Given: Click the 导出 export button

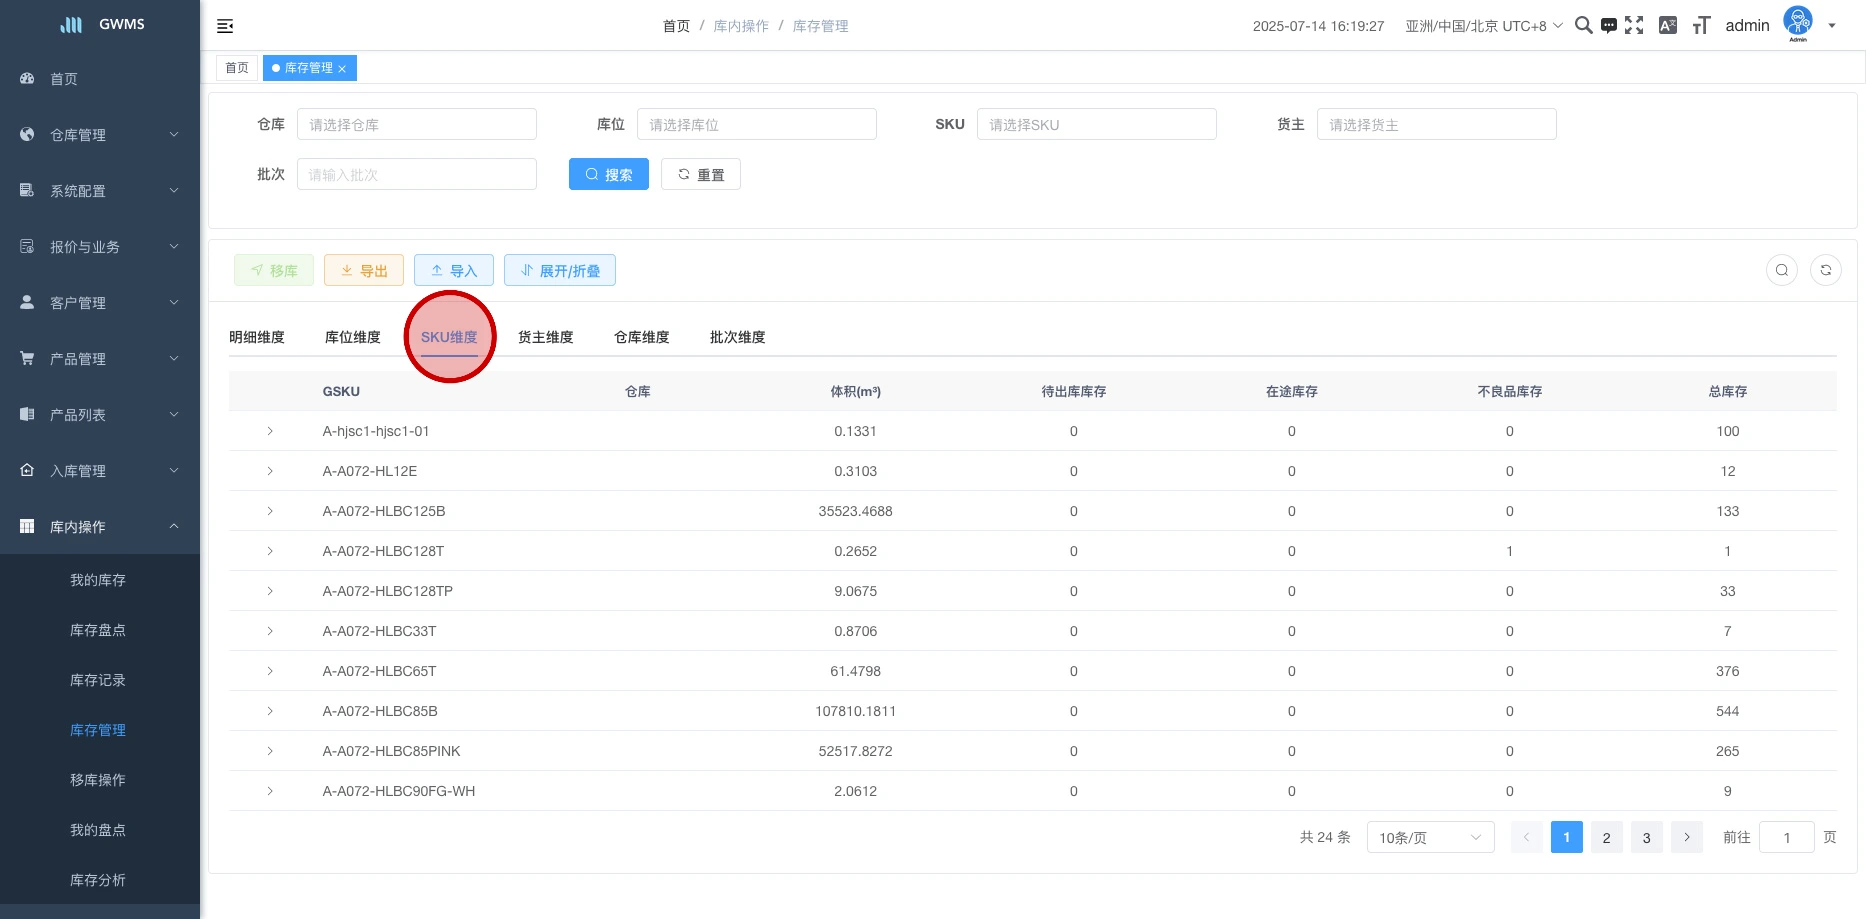Looking at the screenshot, I should 364,271.
